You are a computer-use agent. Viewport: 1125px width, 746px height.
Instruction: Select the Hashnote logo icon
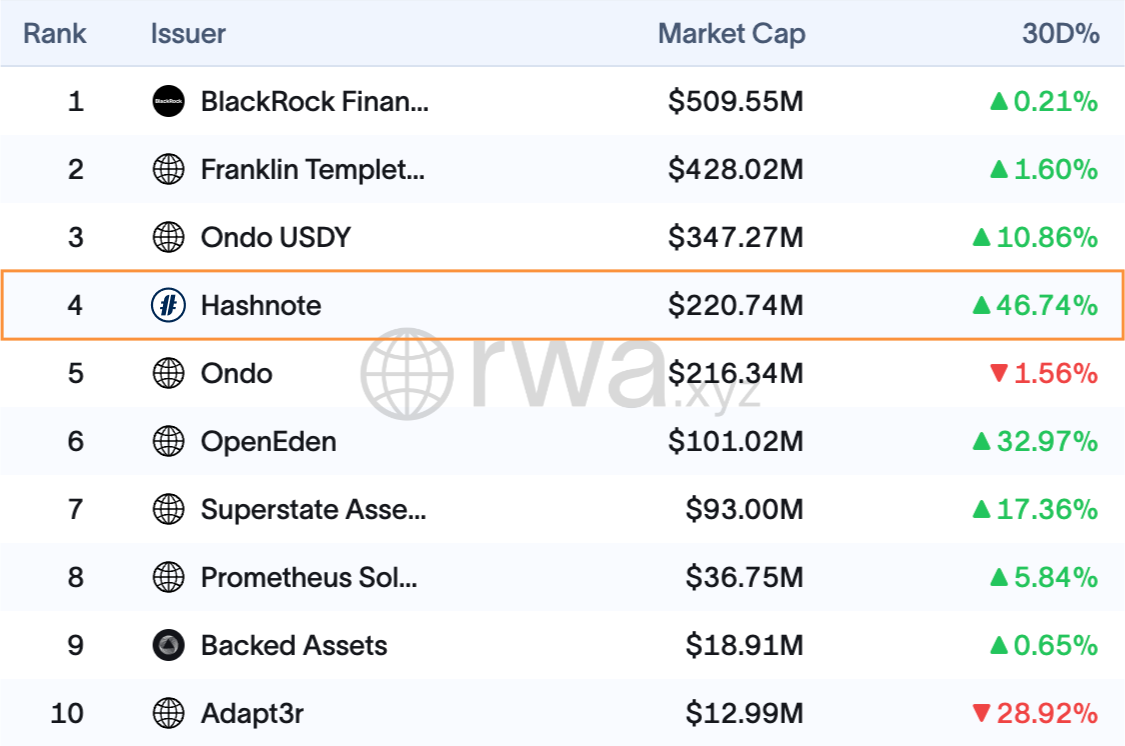(x=168, y=305)
